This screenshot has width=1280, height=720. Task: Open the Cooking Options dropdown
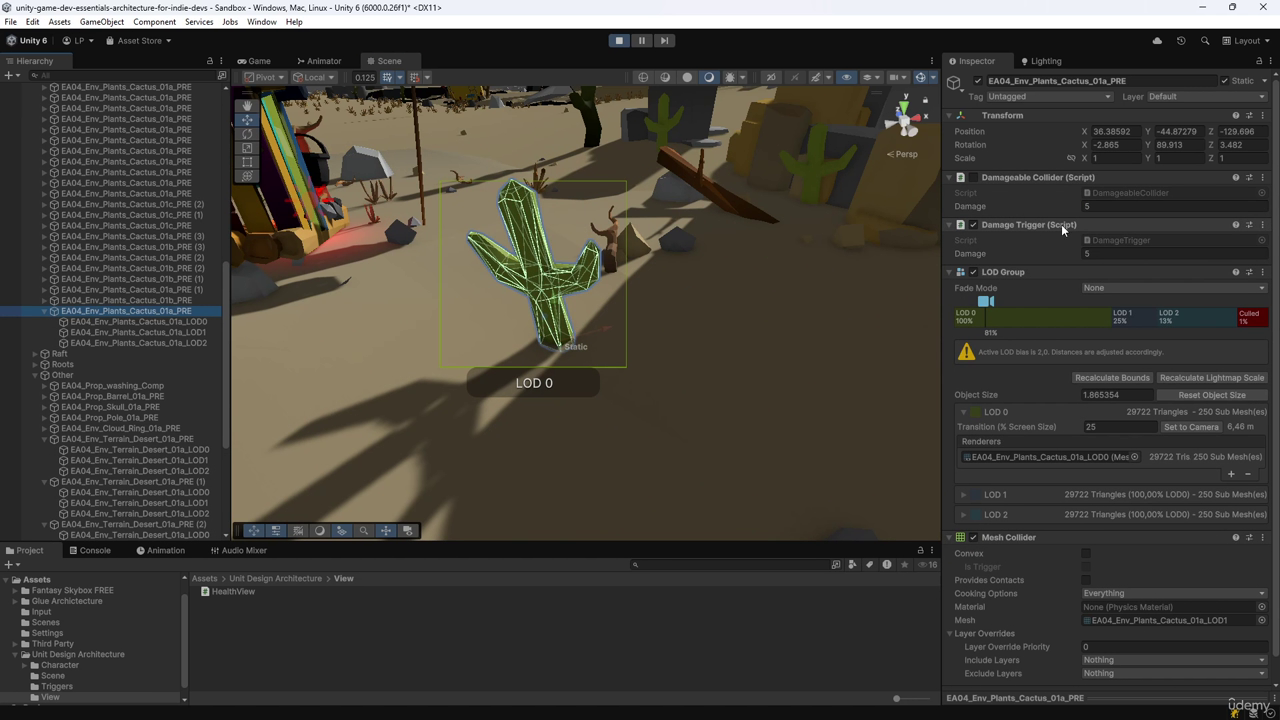pos(1174,593)
